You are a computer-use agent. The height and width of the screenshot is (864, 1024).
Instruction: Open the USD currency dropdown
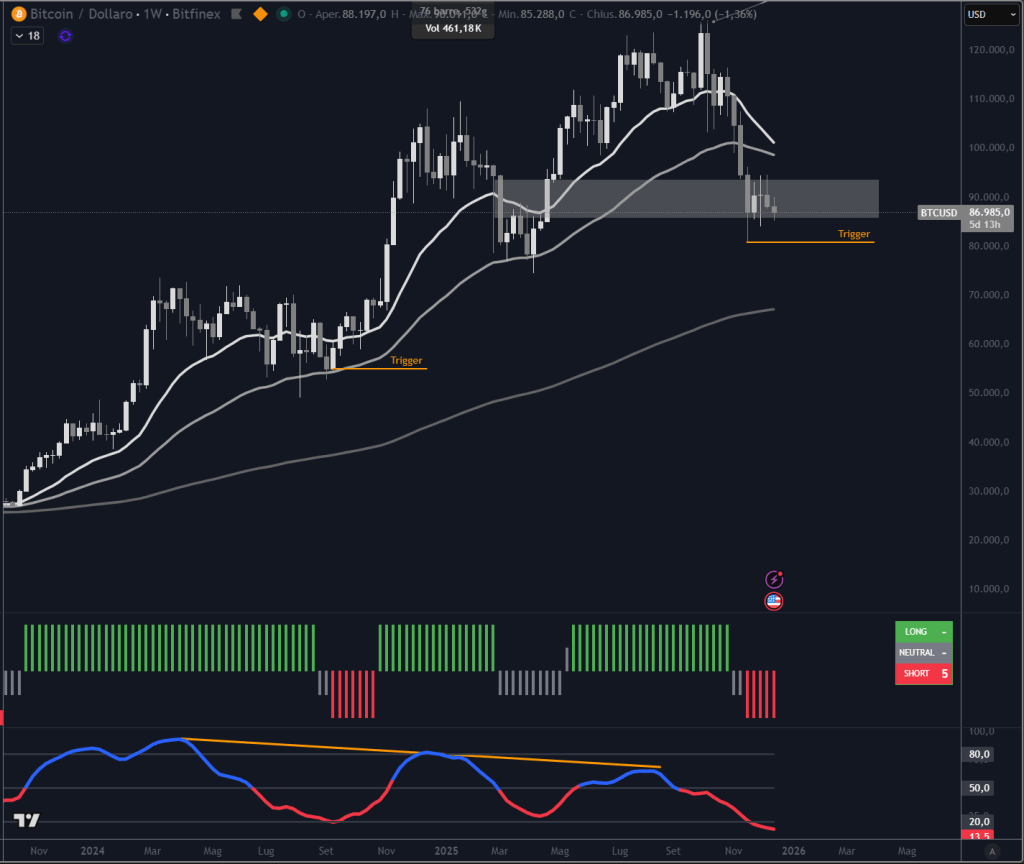(x=991, y=14)
